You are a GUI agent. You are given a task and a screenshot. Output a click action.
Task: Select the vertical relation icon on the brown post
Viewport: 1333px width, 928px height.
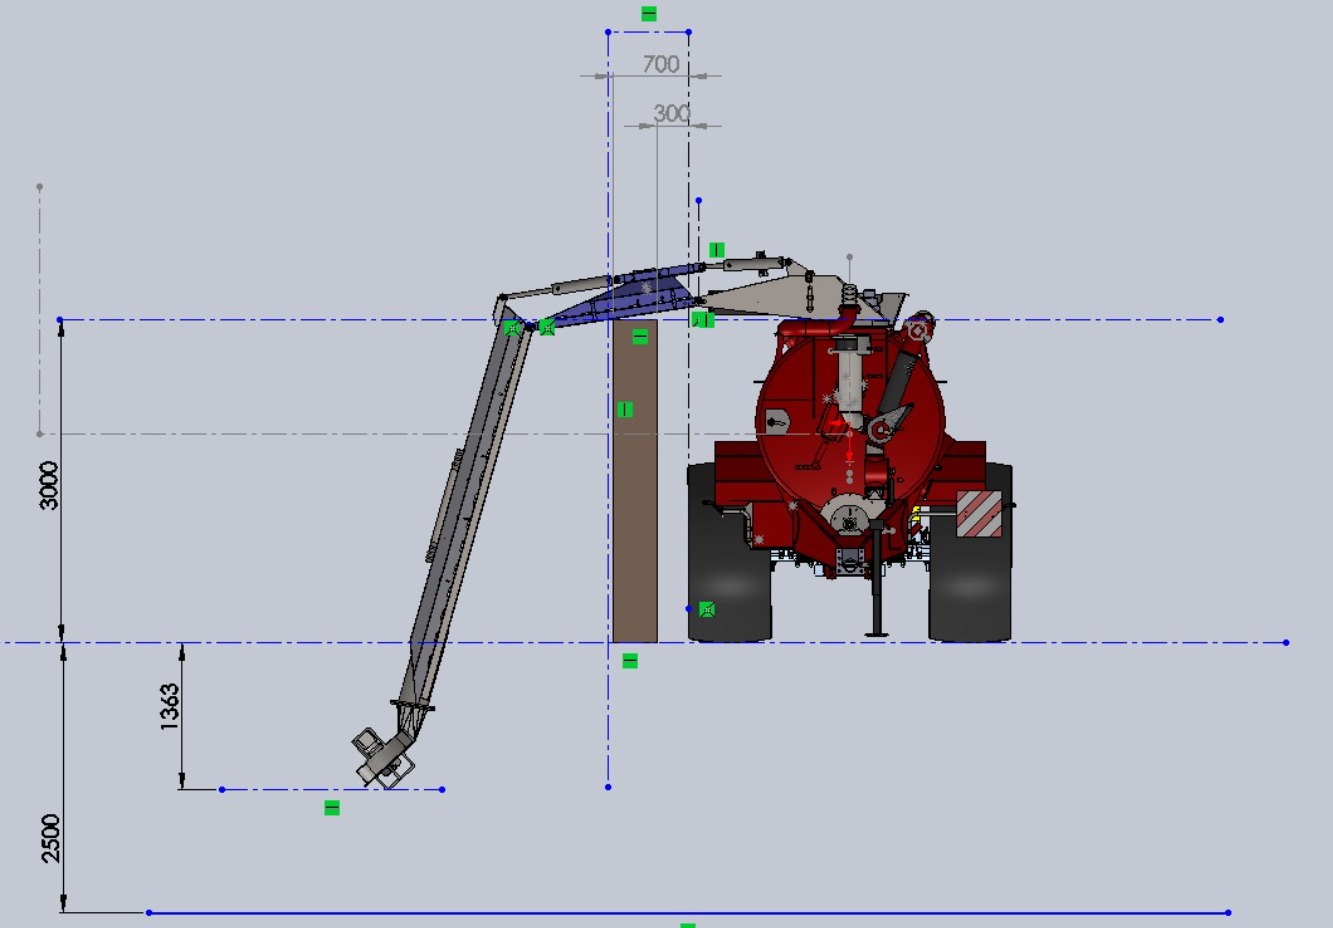click(625, 409)
